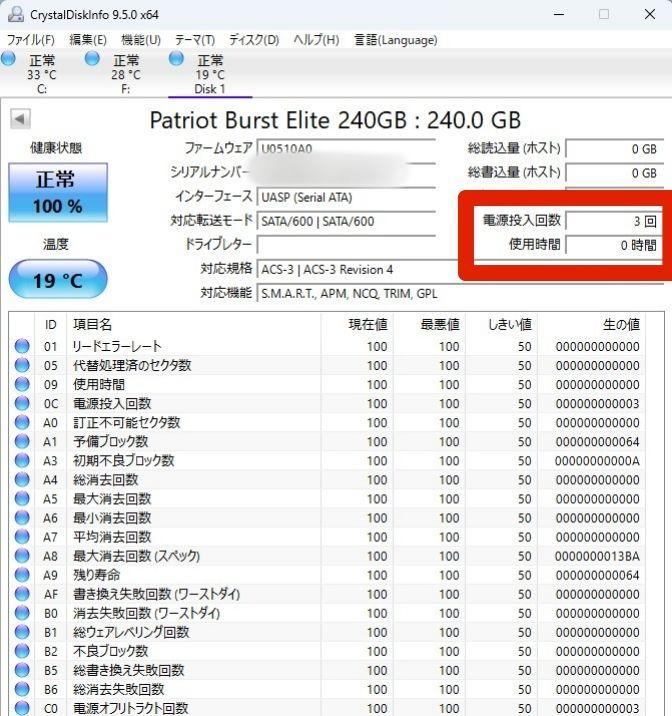
Task: Click raw value 0000000013BA
Action: [x=597, y=556]
